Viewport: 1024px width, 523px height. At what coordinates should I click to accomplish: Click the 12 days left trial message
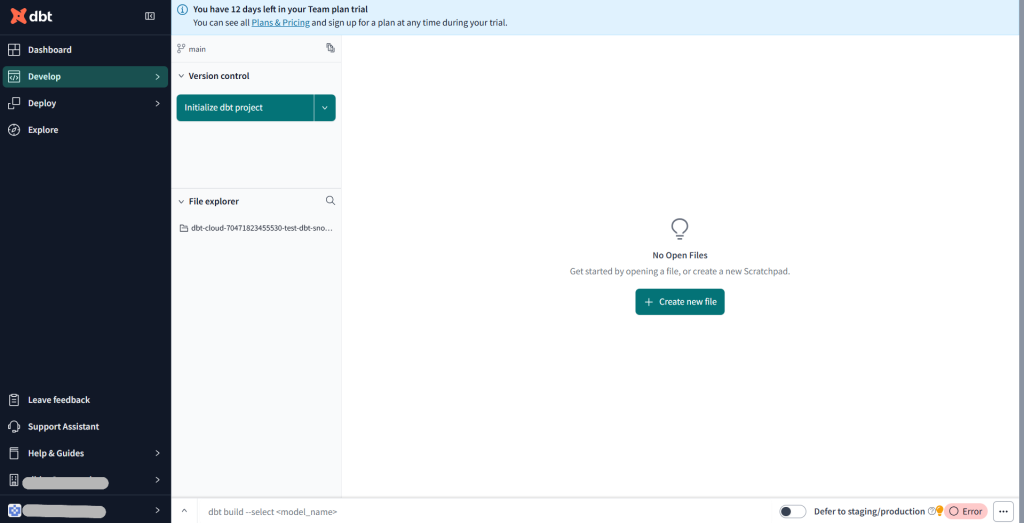280,10
